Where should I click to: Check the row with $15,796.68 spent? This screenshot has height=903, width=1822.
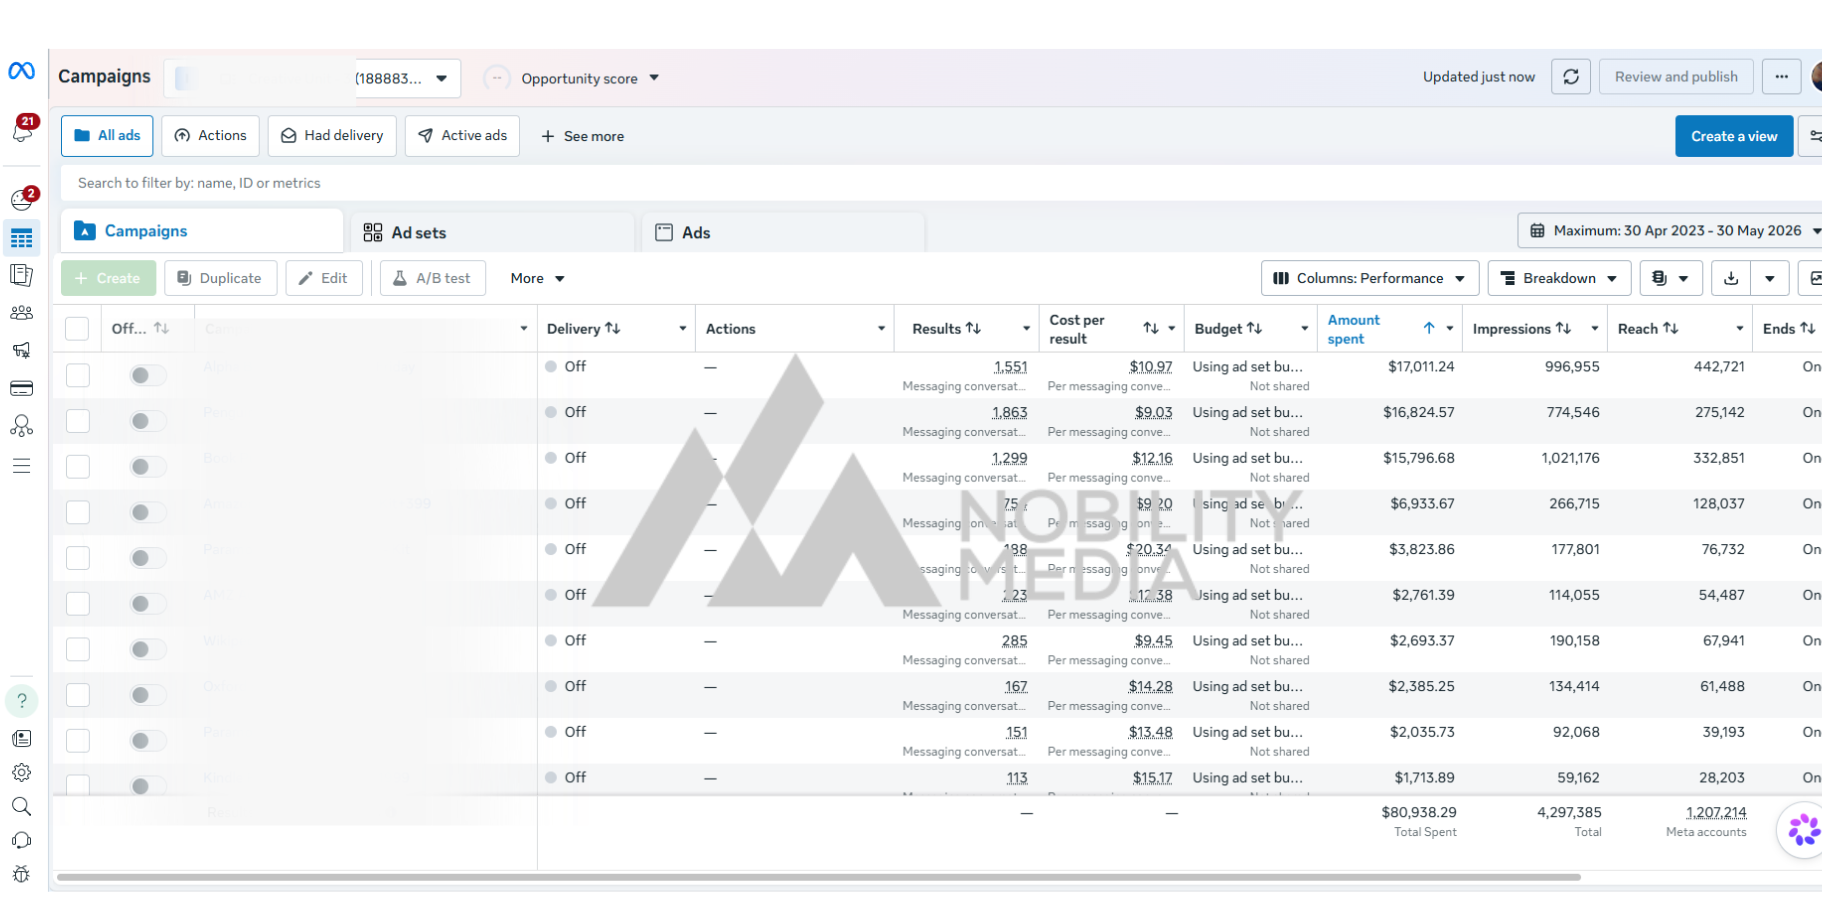pos(77,467)
